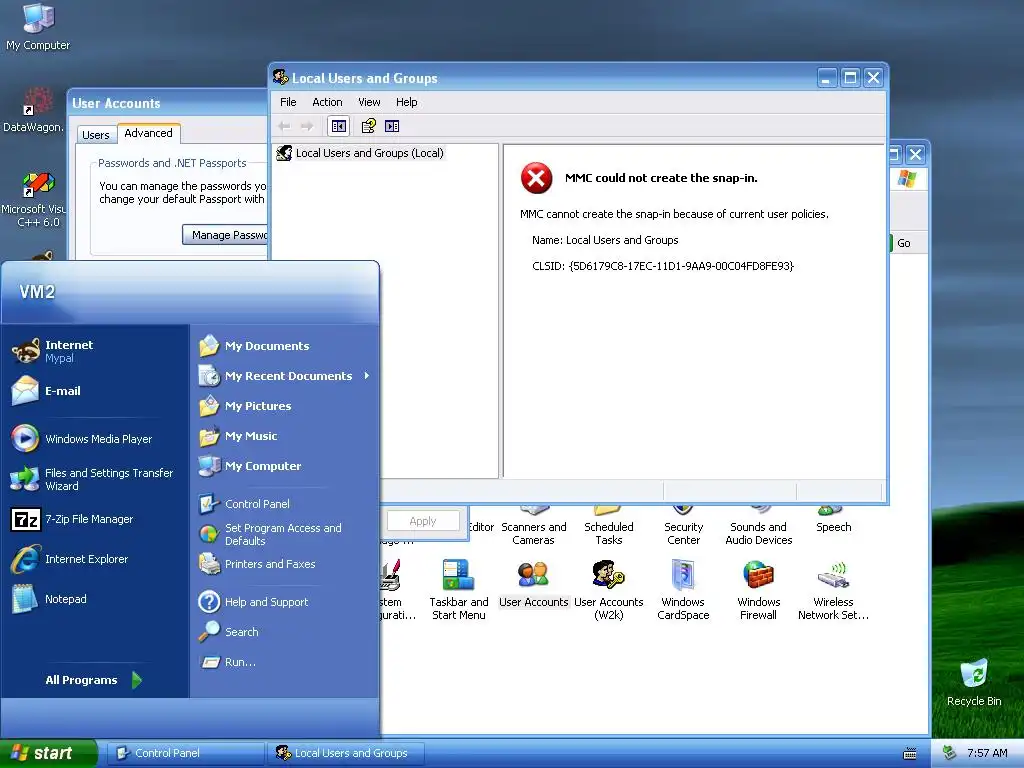Open Files and Settings Transfer Wizard
Image resolution: width=1024 pixels, height=768 pixels.
pyautogui.click(x=92, y=479)
